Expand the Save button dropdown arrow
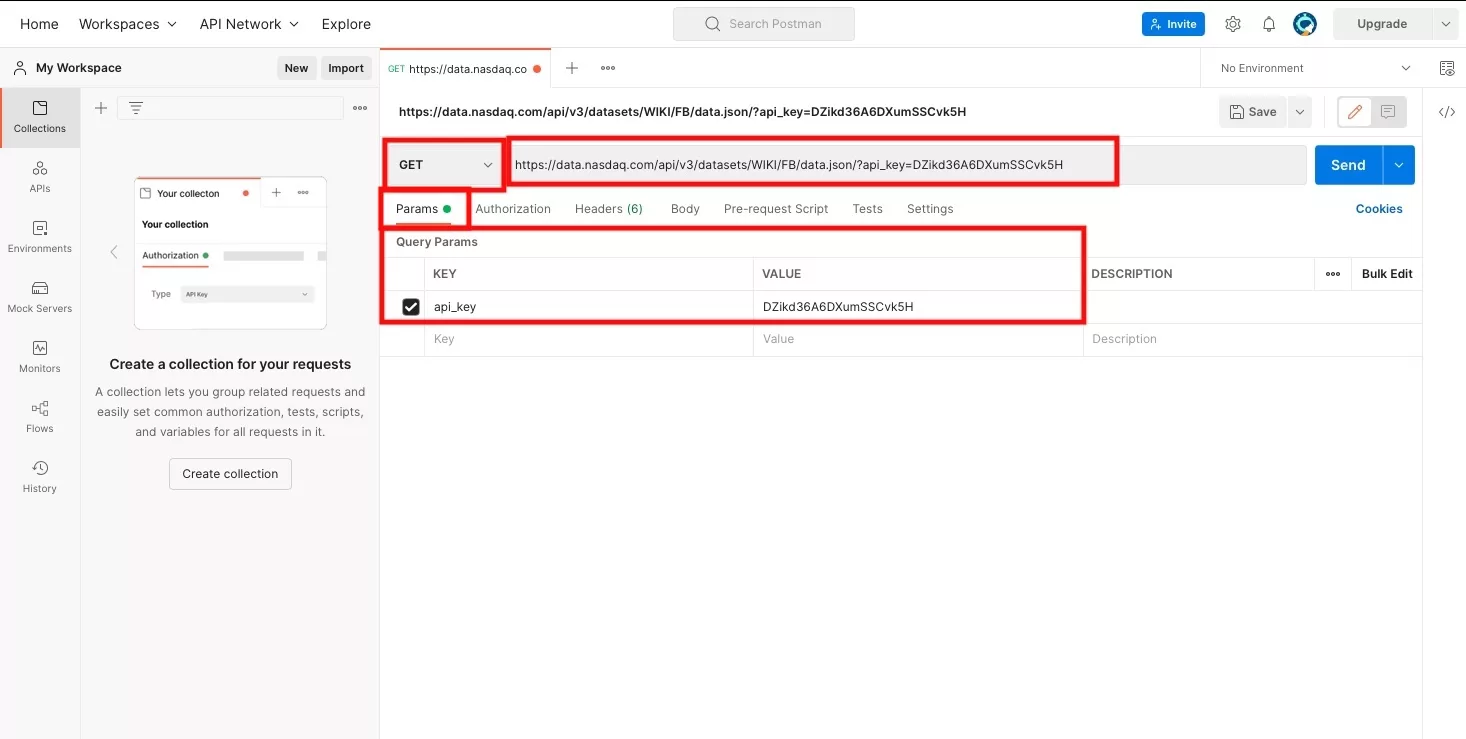This screenshot has height=739, width=1466. click(x=1300, y=112)
